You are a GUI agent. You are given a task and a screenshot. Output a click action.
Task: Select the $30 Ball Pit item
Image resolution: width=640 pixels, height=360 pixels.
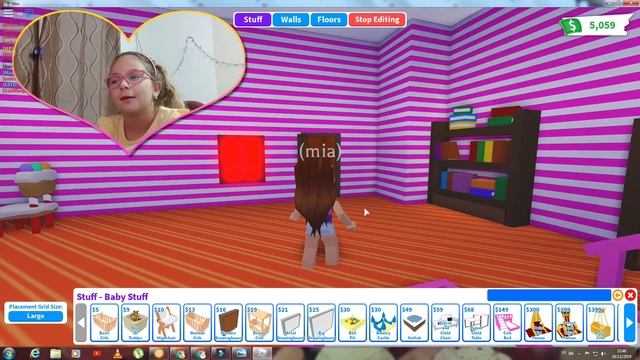(x=353, y=322)
